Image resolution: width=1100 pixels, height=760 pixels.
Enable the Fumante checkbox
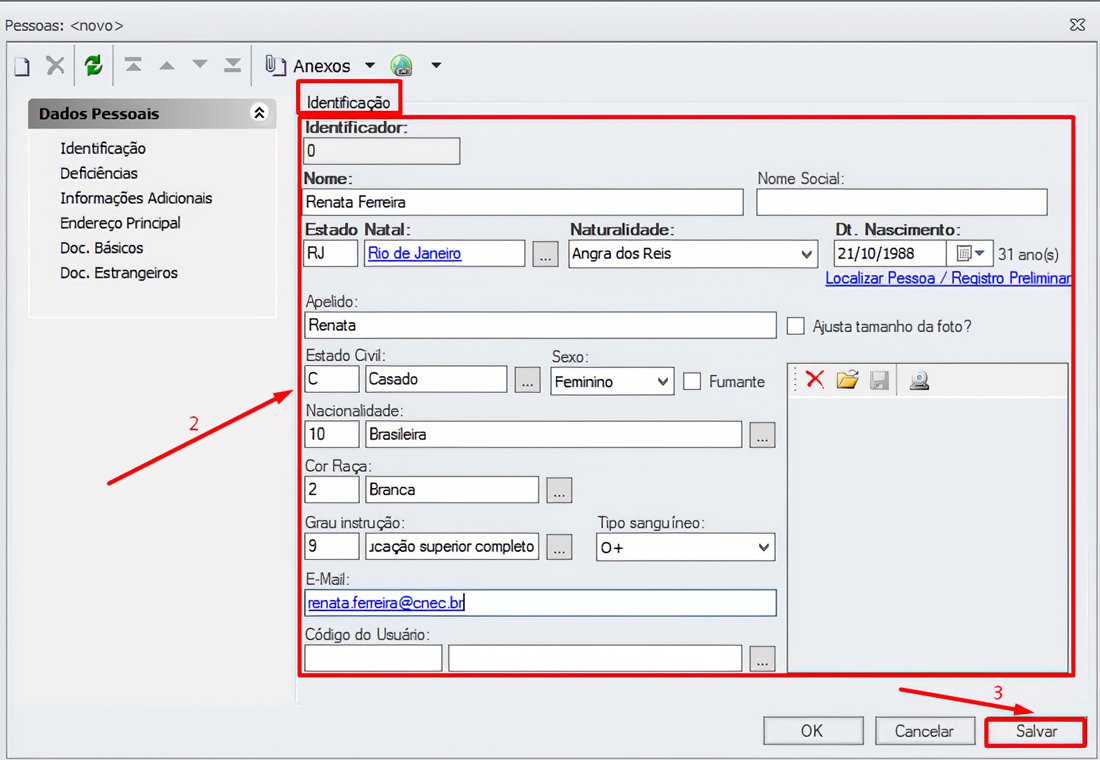pos(692,381)
